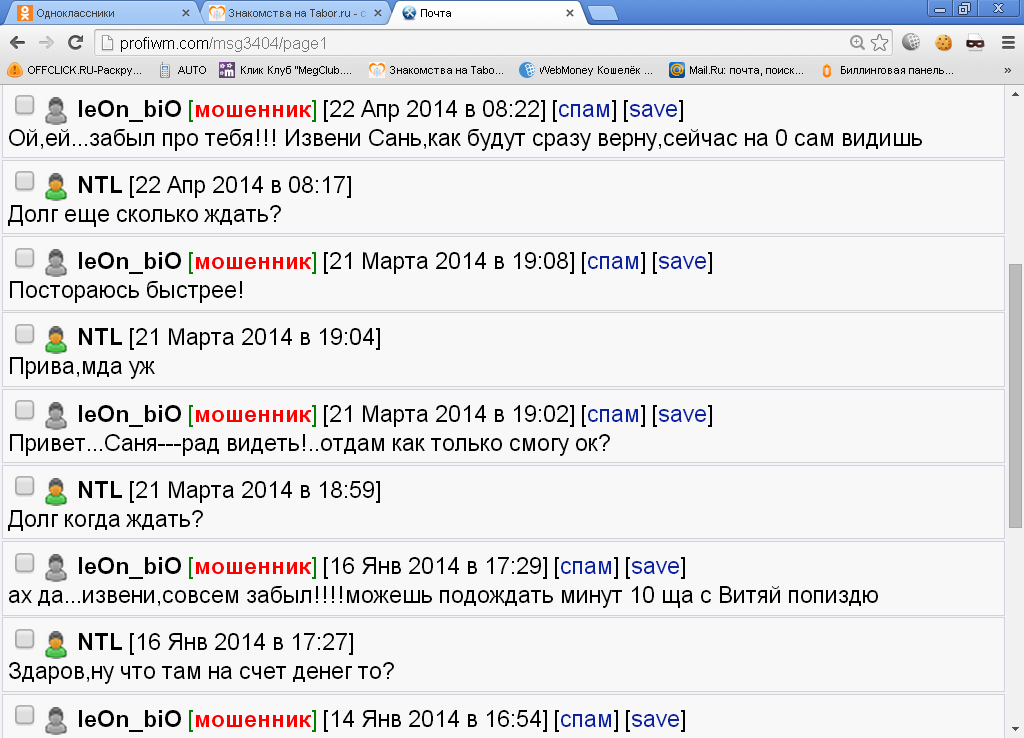The height and width of the screenshot is (738, 1024).
Task: Open a new tab button
Action: pyautogui.click(x=602, y=14)
